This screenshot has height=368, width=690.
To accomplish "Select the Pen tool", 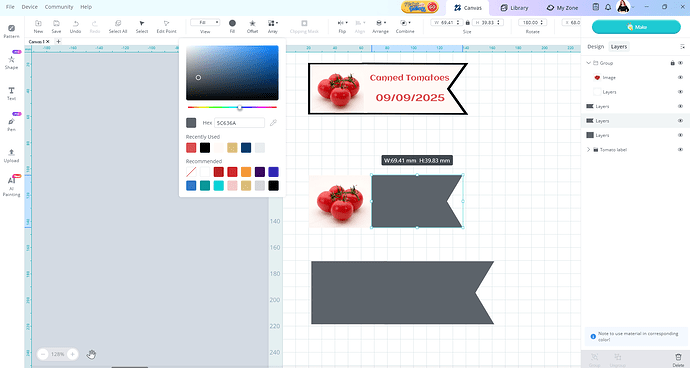I will click(11, 124).
